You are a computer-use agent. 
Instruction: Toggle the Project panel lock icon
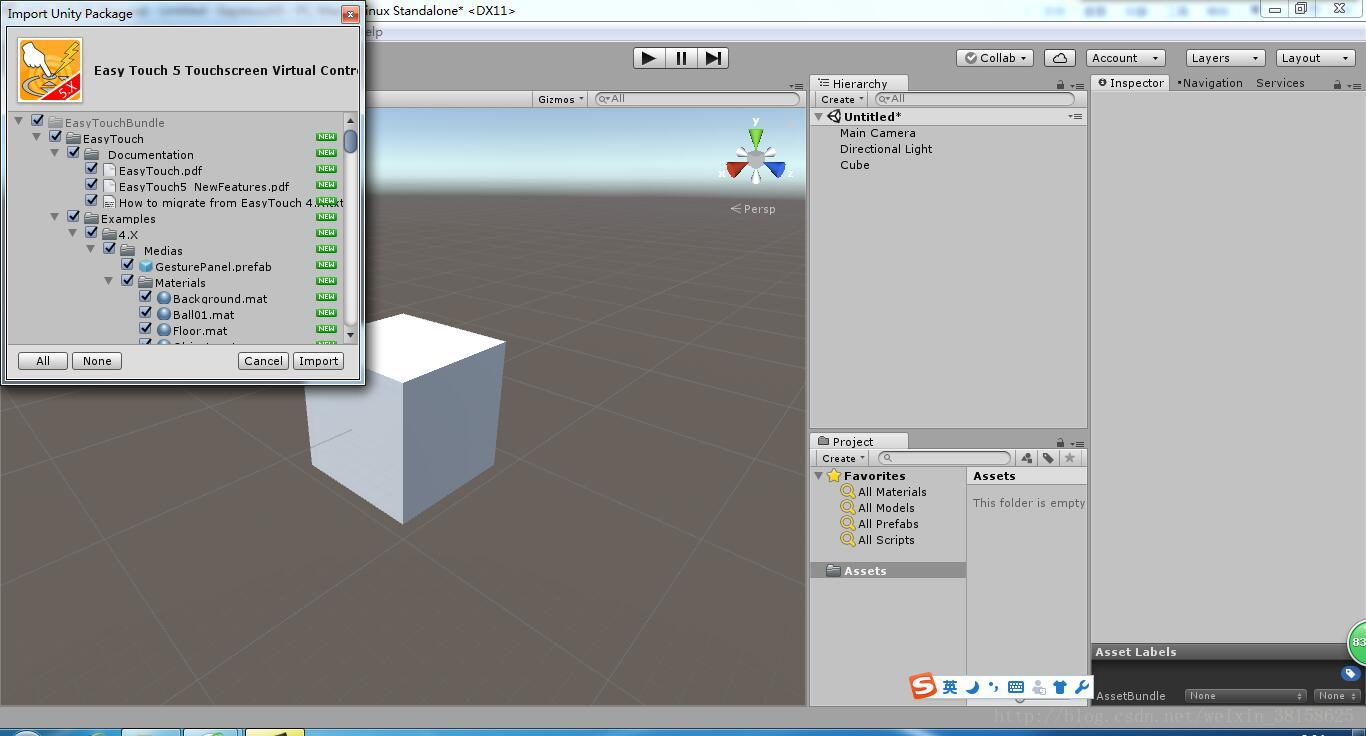click(1060, 442)
